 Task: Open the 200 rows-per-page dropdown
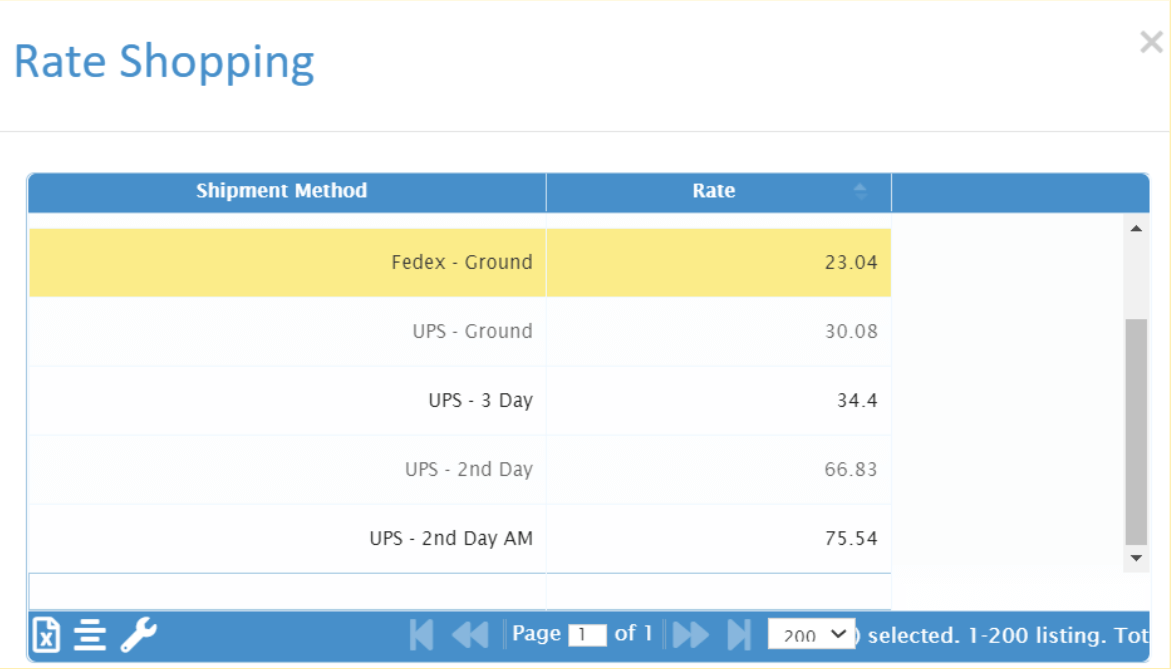811,634
